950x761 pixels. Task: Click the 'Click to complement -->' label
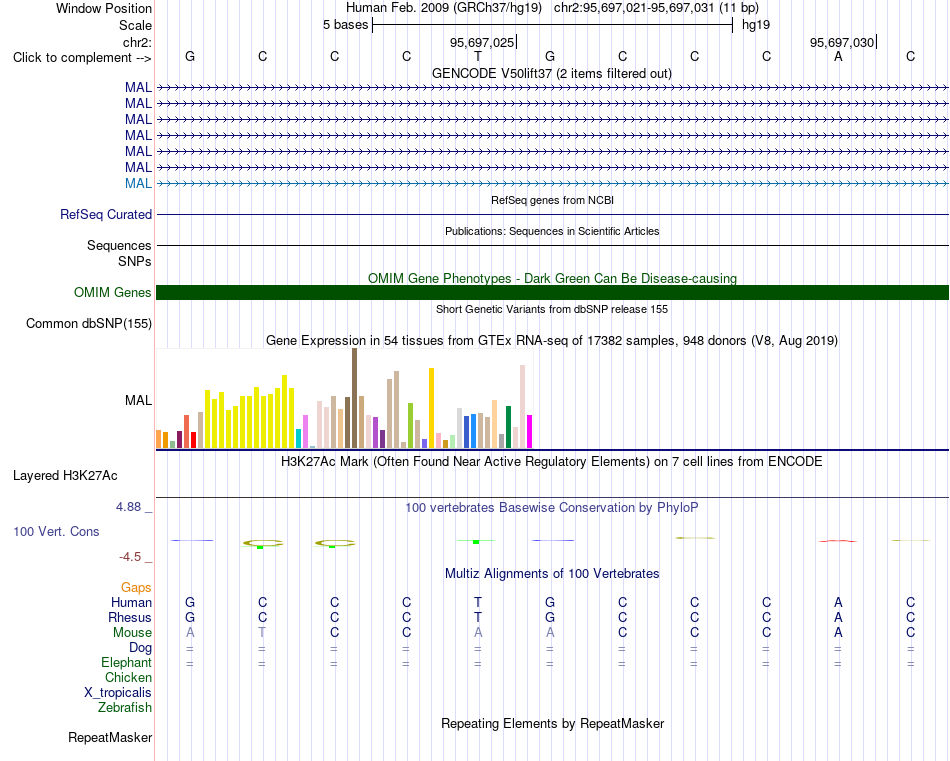tap(82, 58)
